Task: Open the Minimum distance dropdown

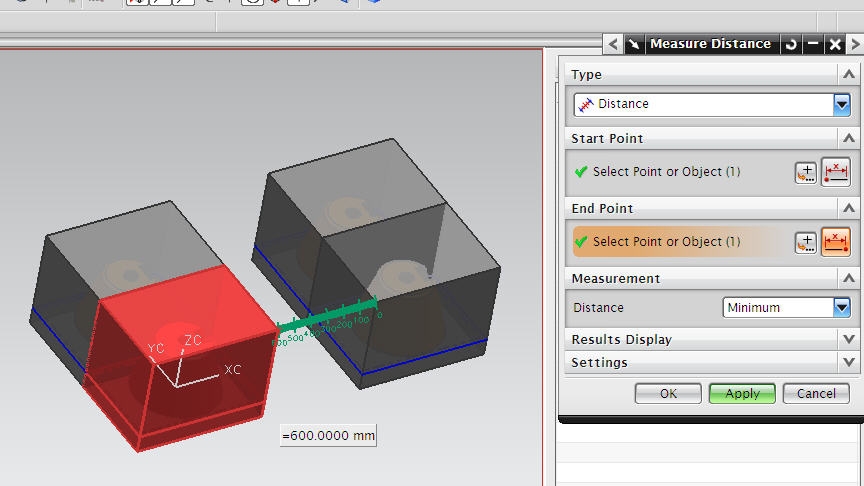Action: pos(786,307)
